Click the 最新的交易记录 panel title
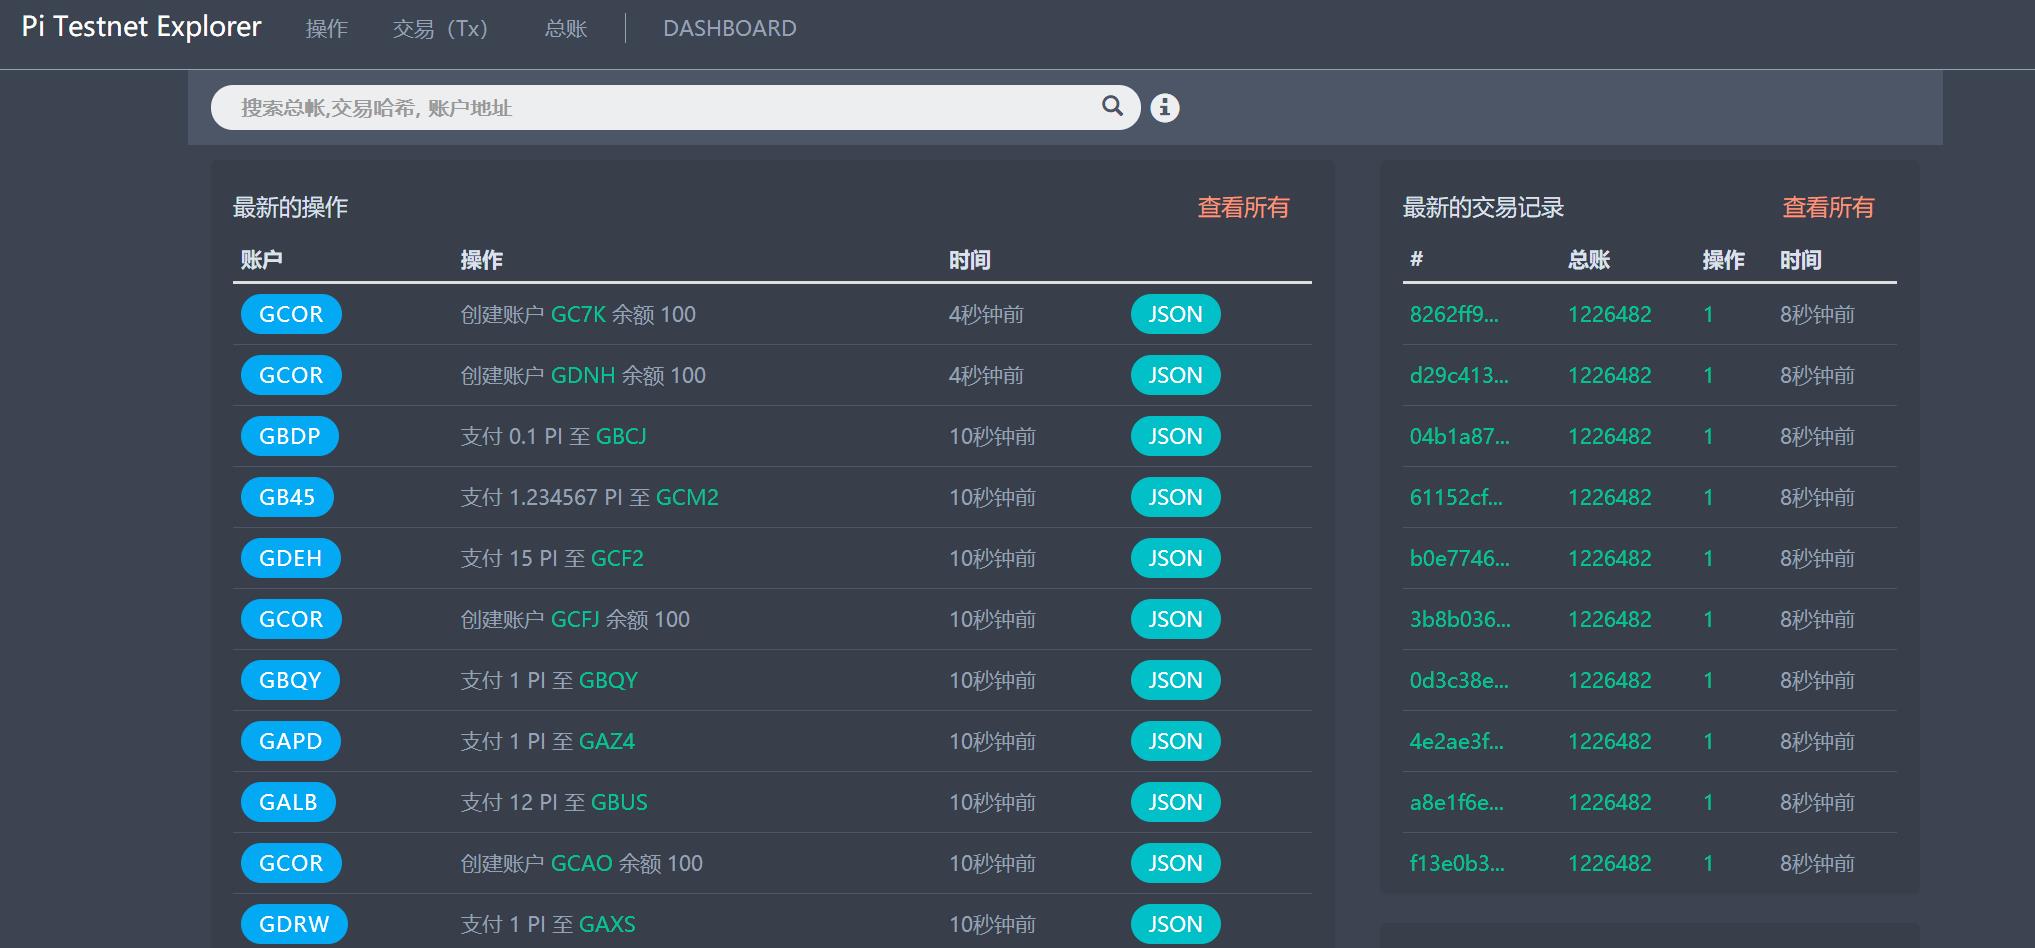2035x948 pixels. [1483, 207]
